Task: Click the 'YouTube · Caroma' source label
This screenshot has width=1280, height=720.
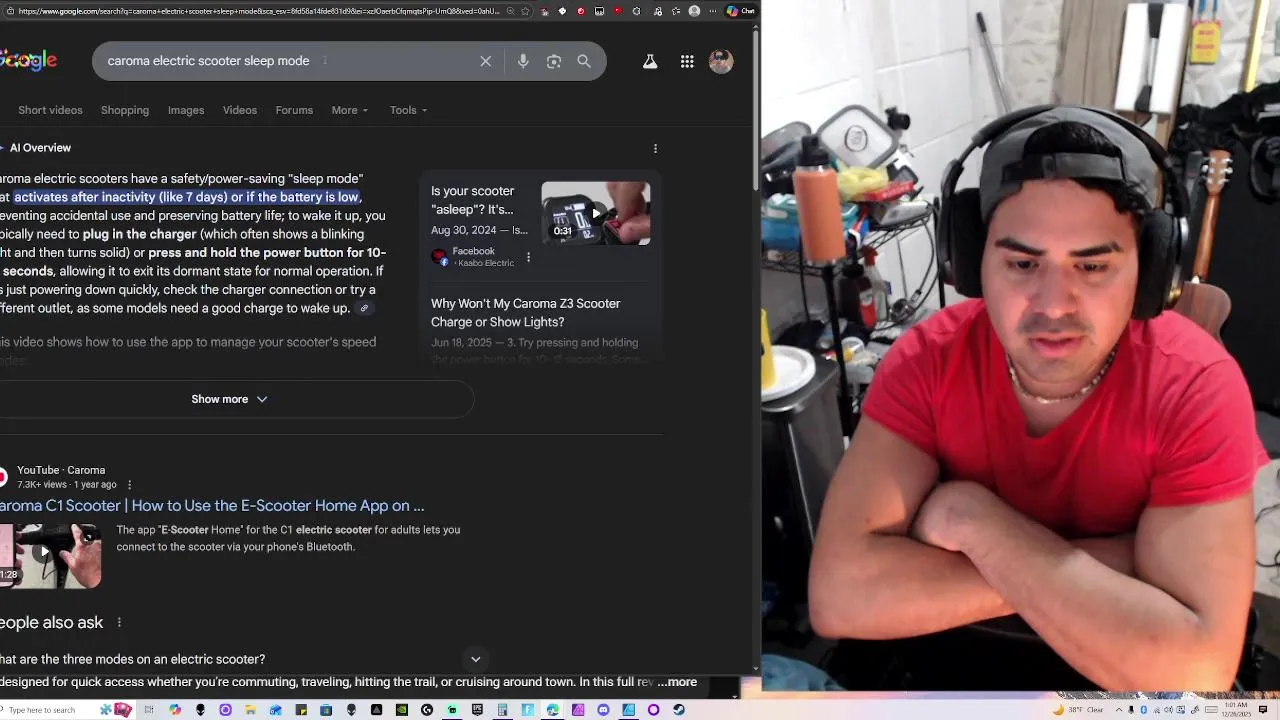Action: pyautogui.click(x=61, y=470)
